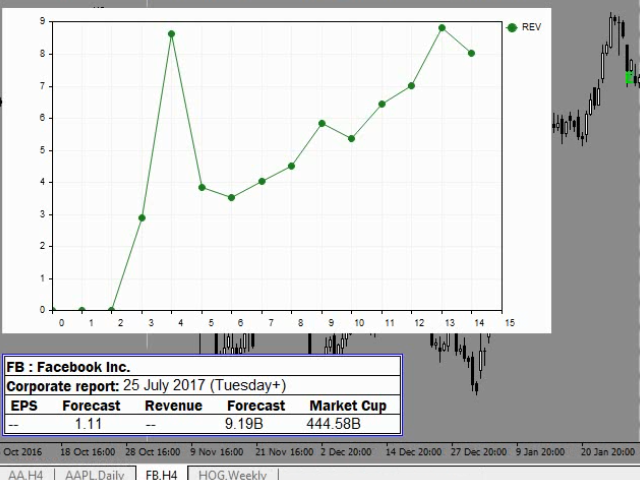
Task: Click the REV data point at x=4
Action: click(171, 34)
